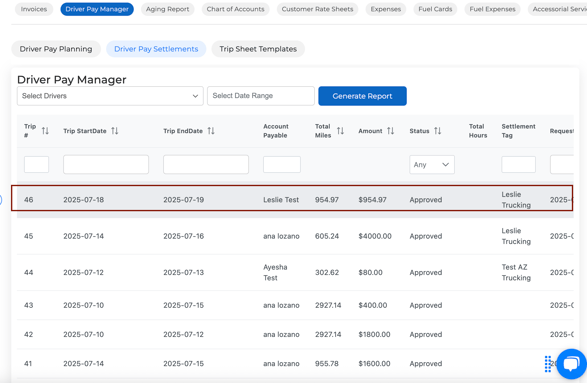Open the Fuel Cards tab

point(435,9)
